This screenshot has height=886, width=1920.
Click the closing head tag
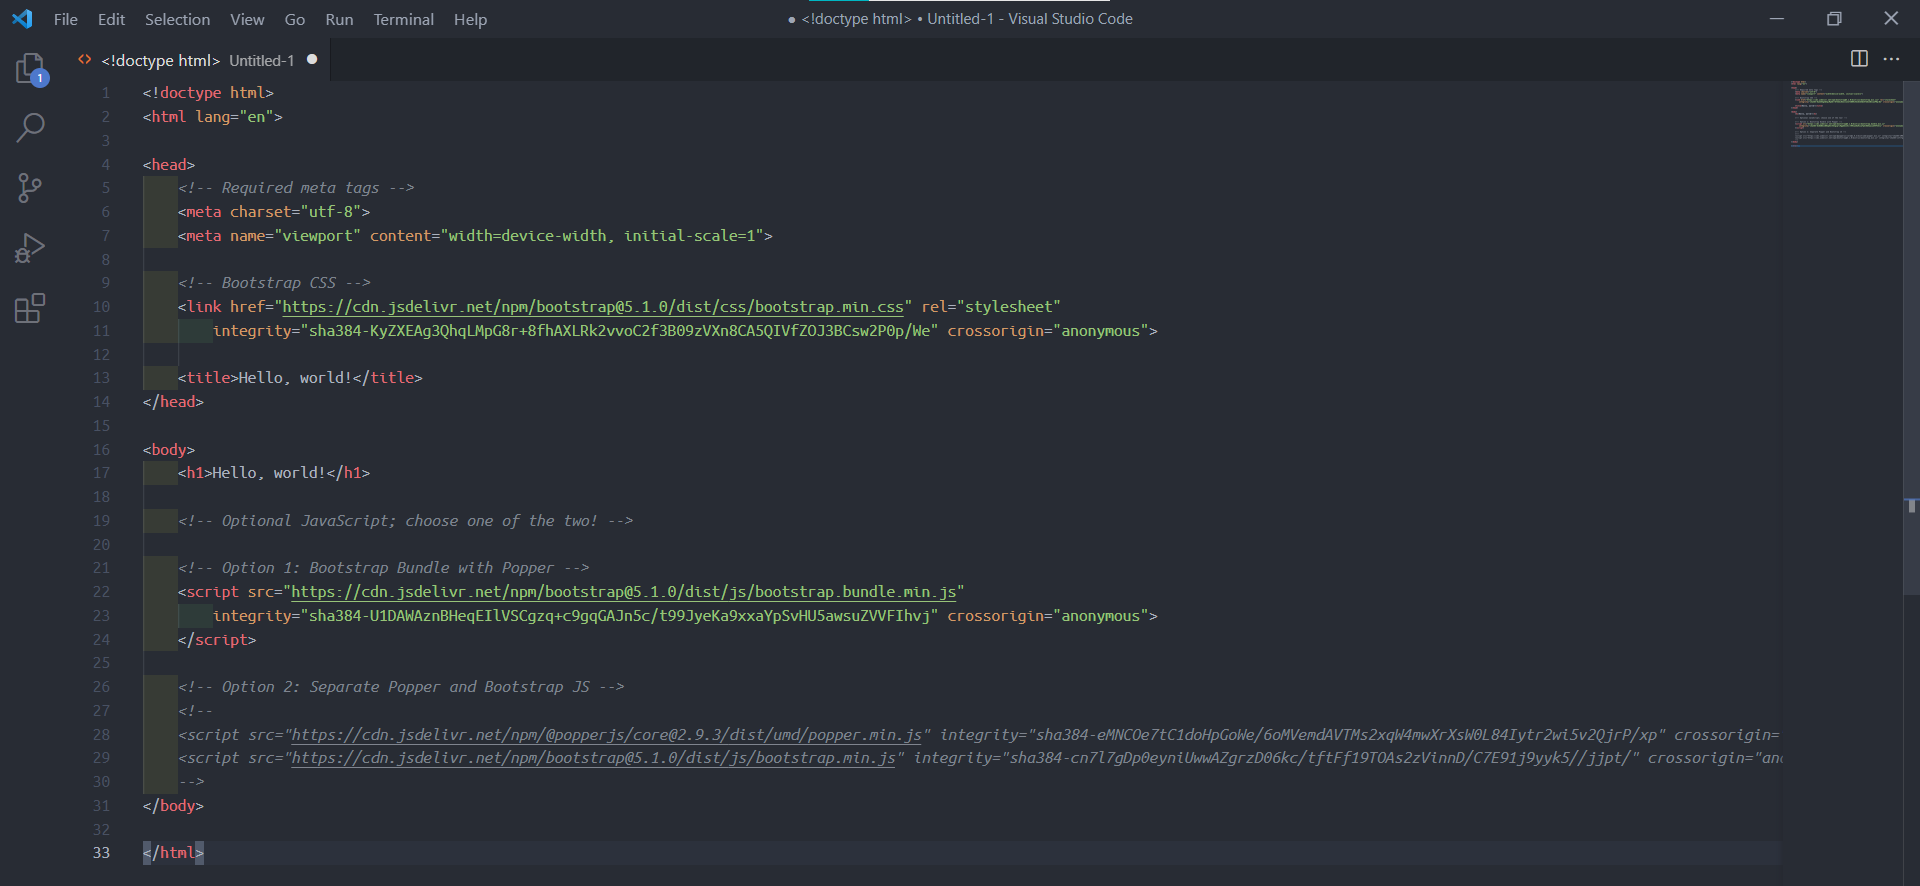[x=173, y=402]
